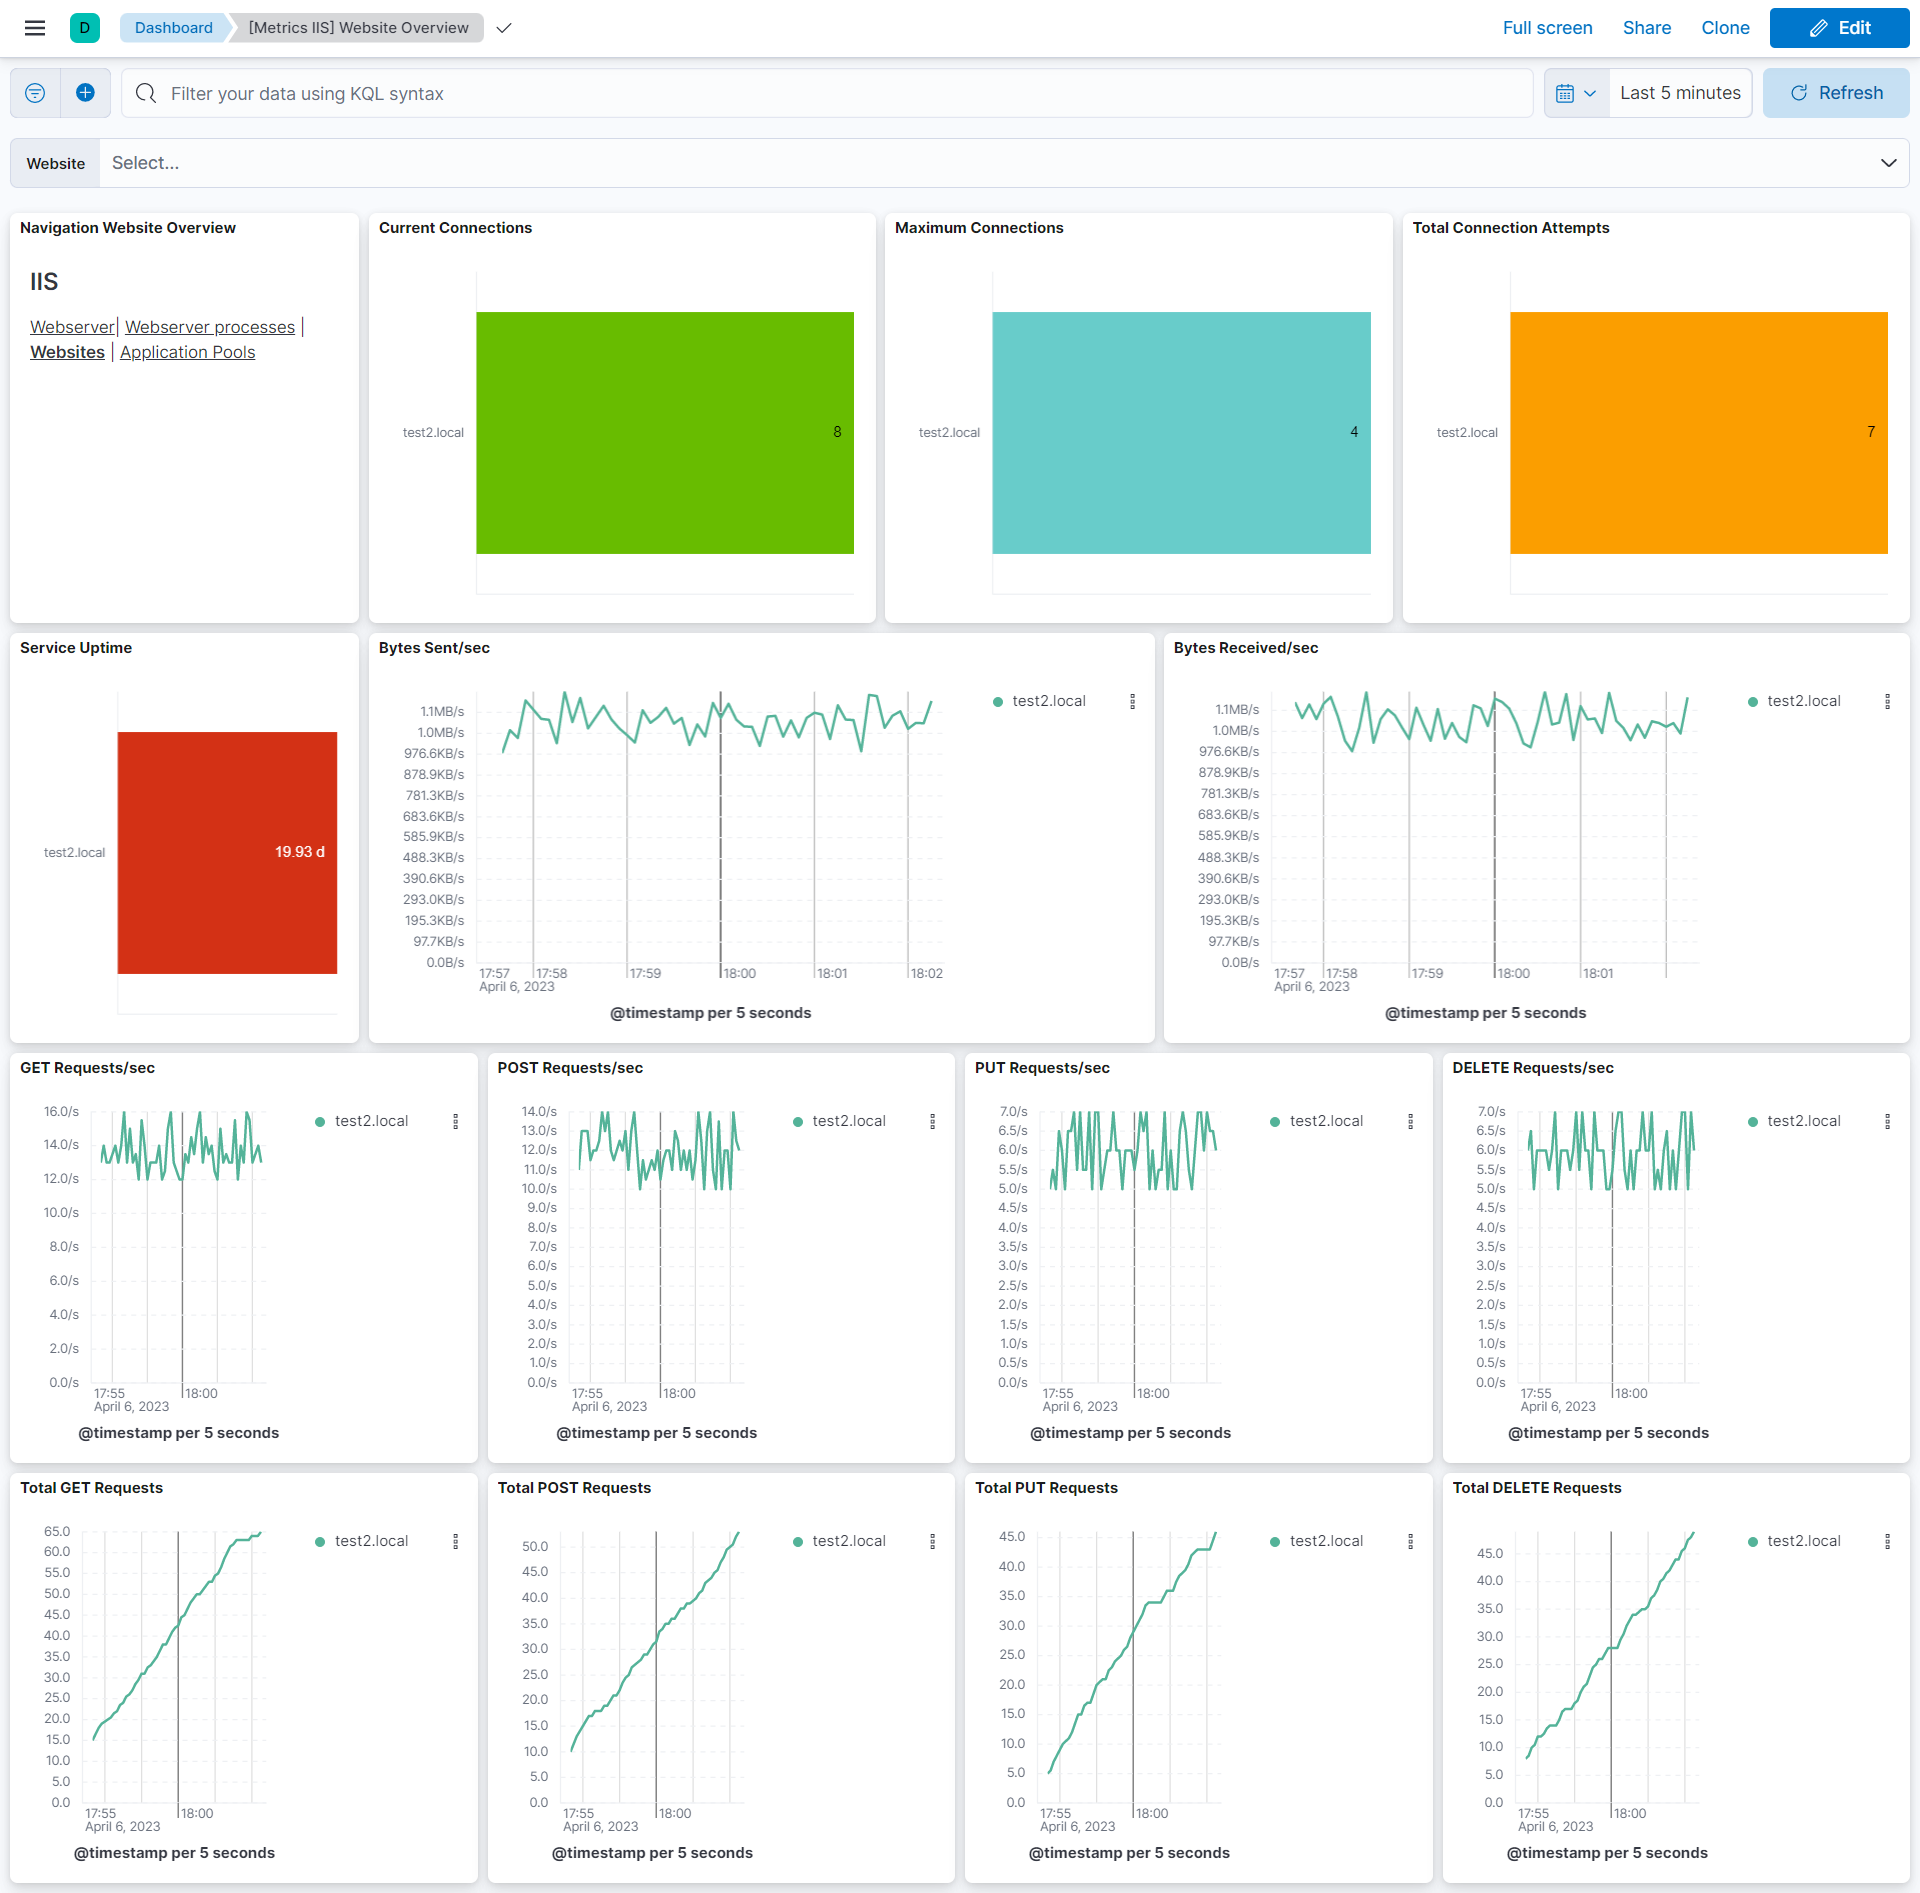
Task: Click the add filter plus icon
Action: pyautogui.click(x=86, y=93)
